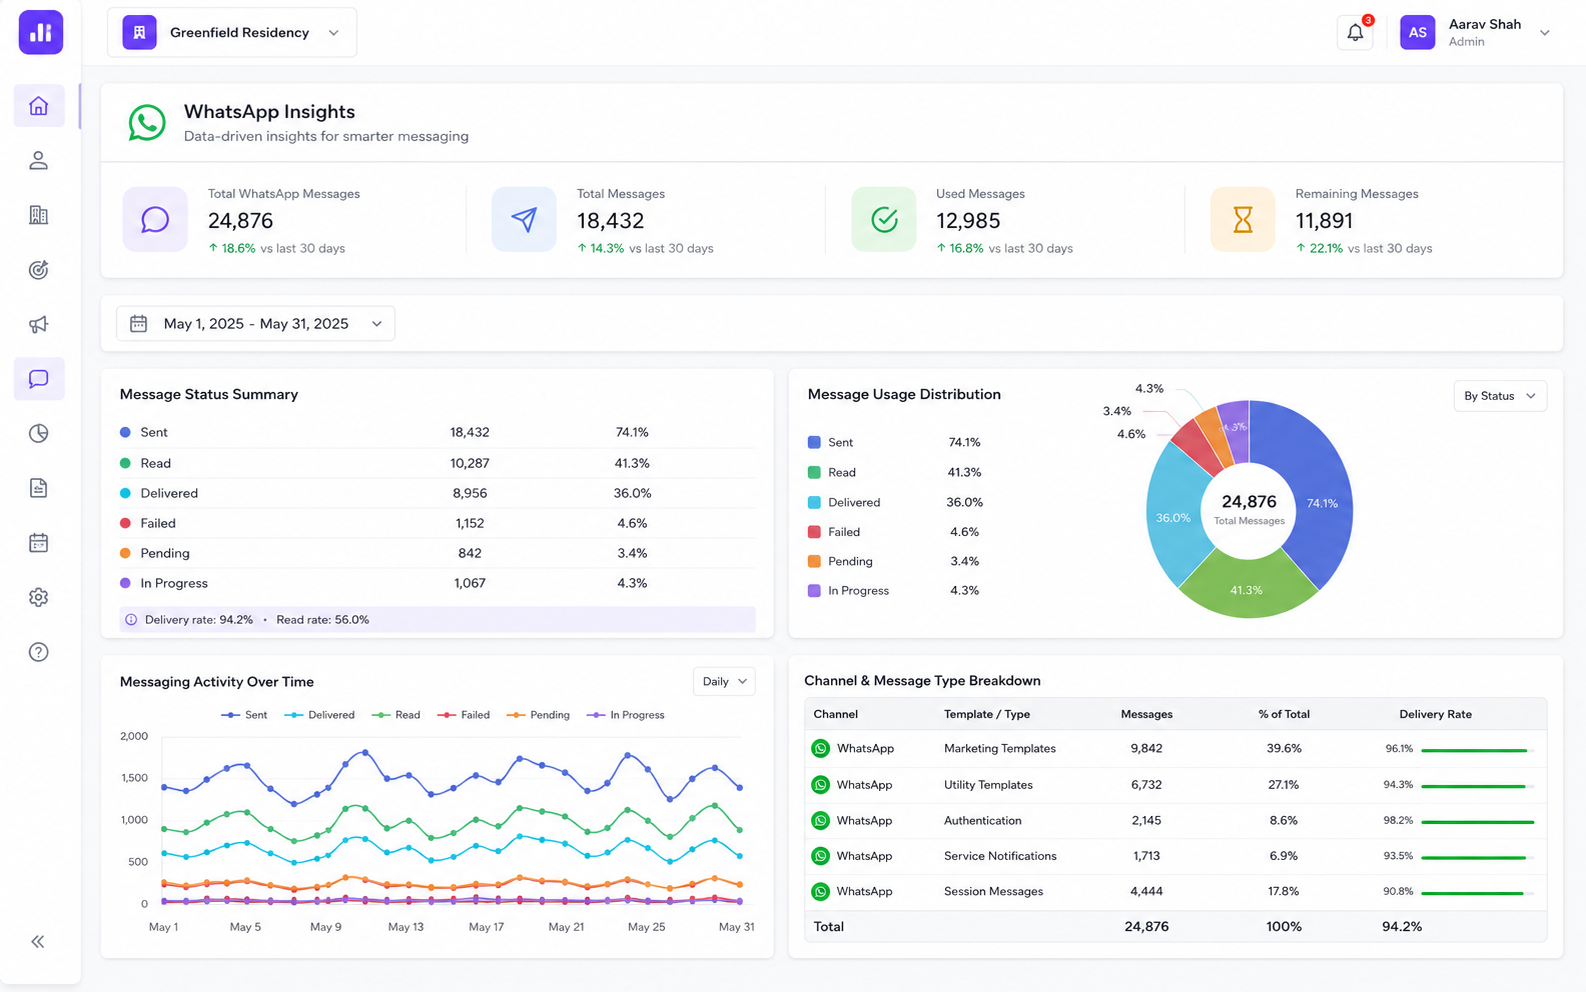The image size is (1586, 992).
Task: Open the Daily interval dropdown
Action: 724,681
